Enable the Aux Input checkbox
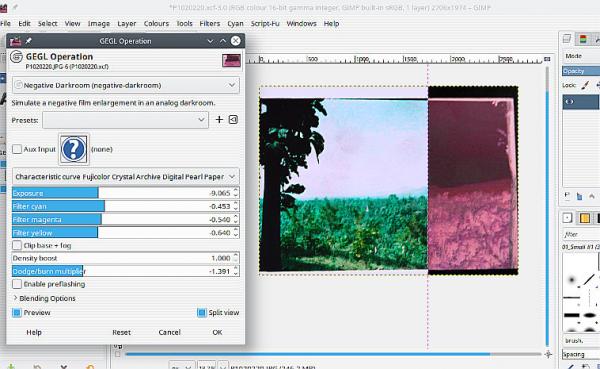This screenshot has width=600, height=369. [x=17, y=149]
